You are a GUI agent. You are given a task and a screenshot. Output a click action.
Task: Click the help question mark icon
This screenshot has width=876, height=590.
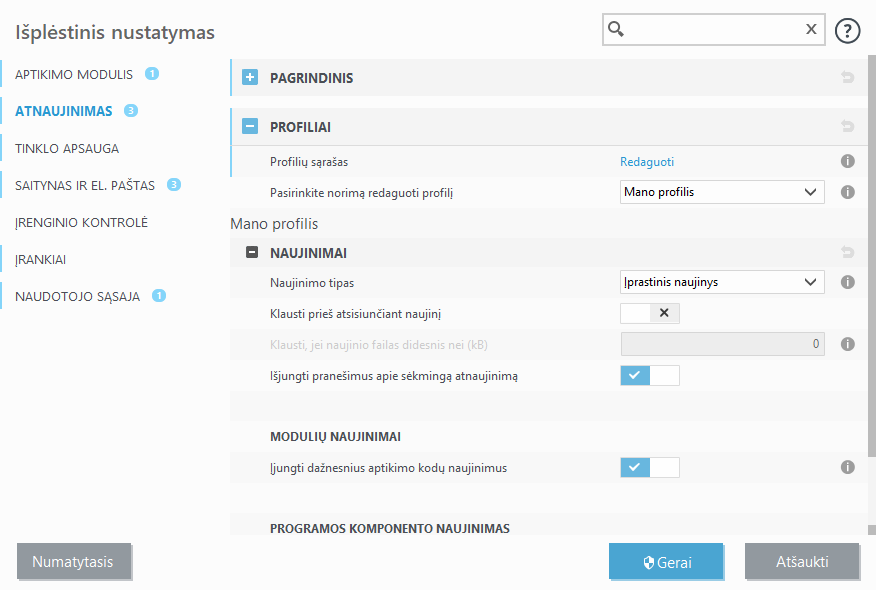pos(847,30)
